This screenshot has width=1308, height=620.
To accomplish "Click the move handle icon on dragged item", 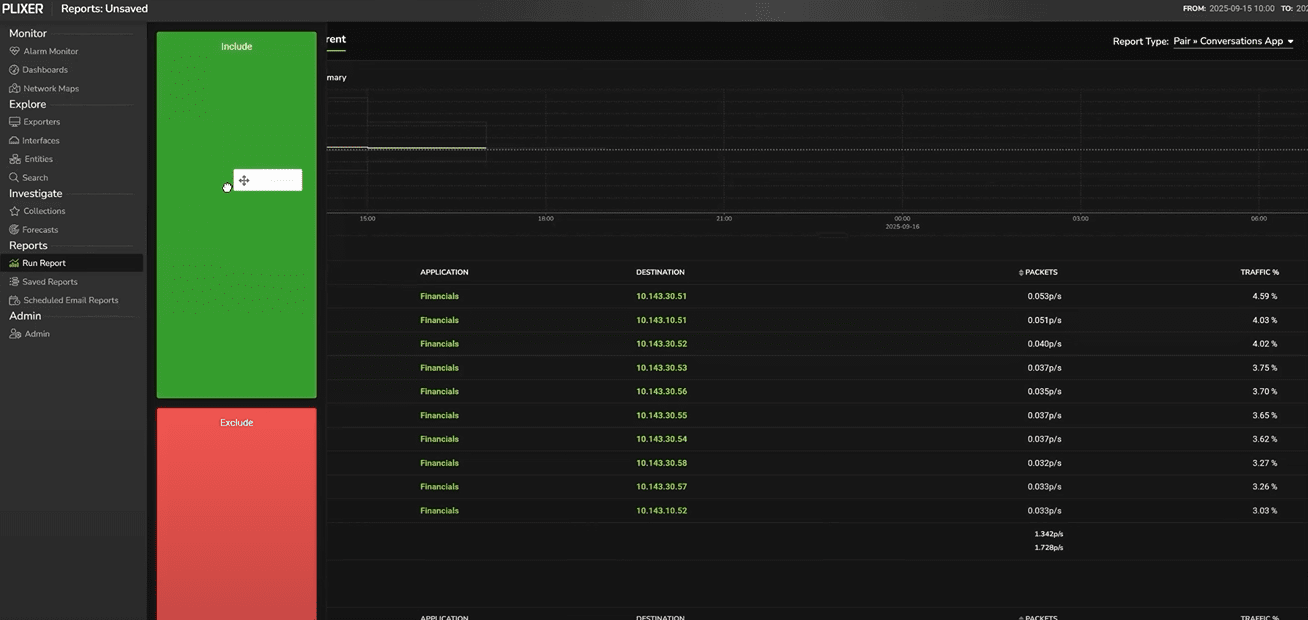I will (244, 181).
